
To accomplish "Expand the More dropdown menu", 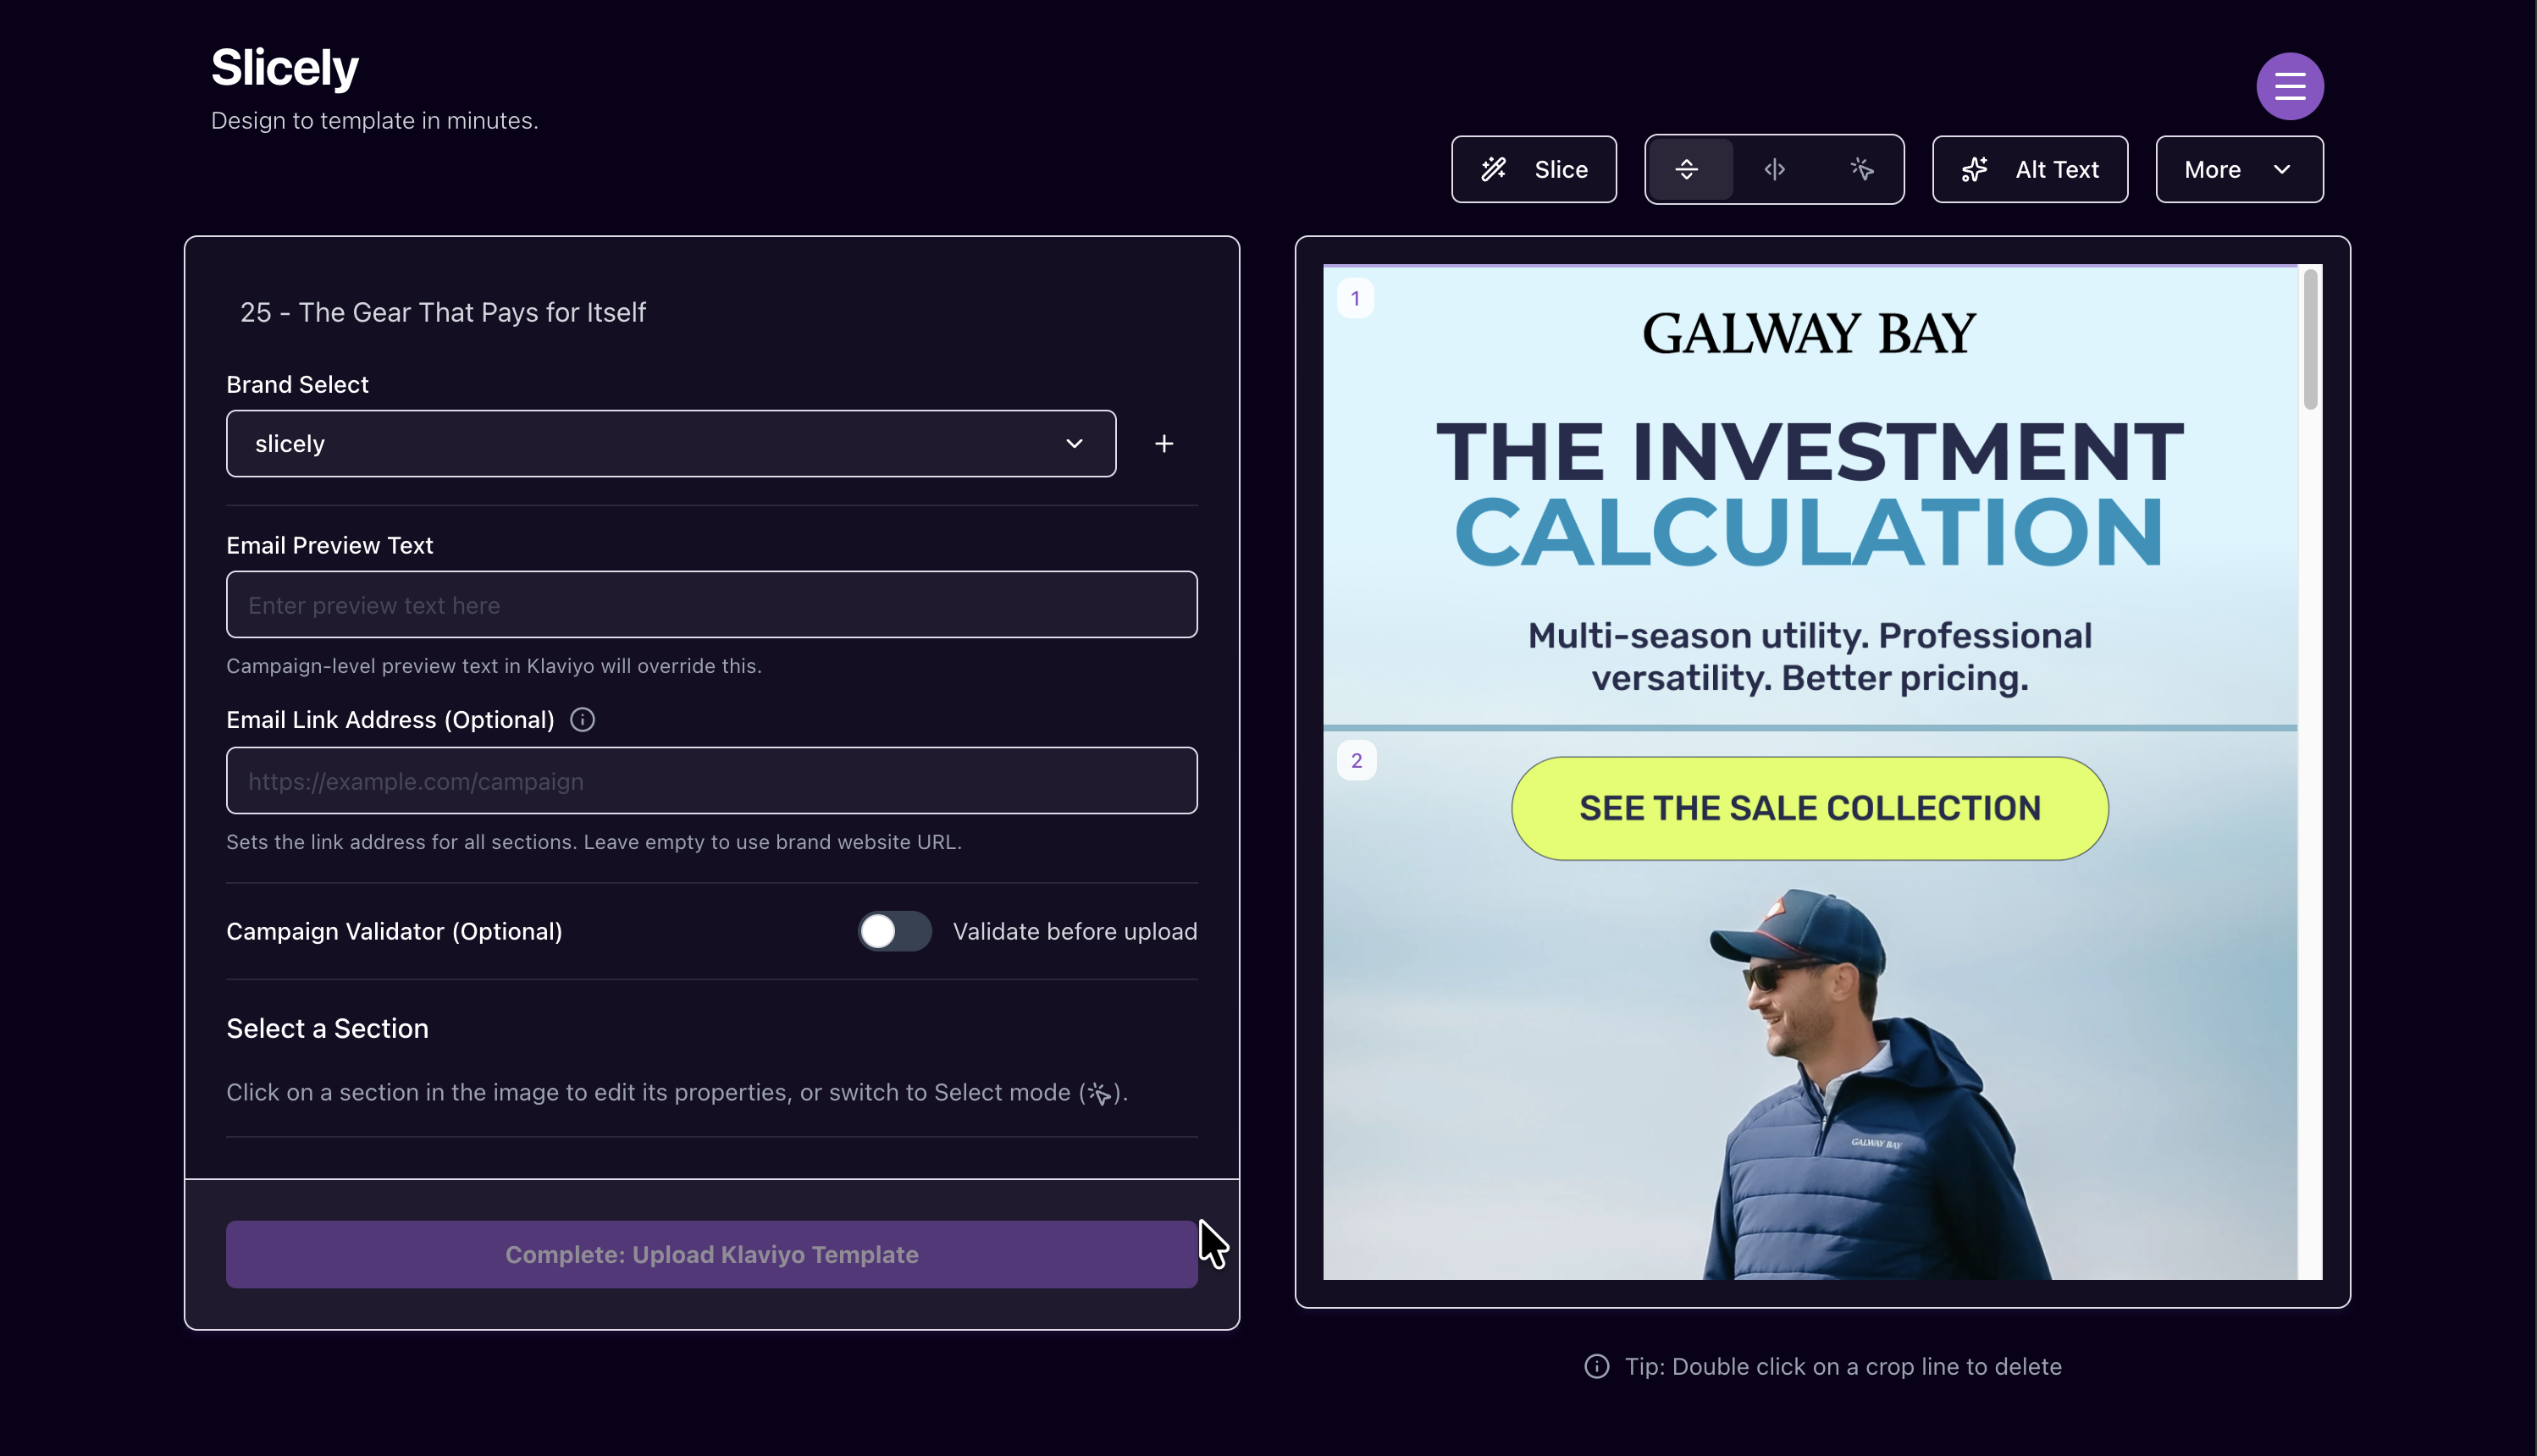I will [x=2238, y=170].
